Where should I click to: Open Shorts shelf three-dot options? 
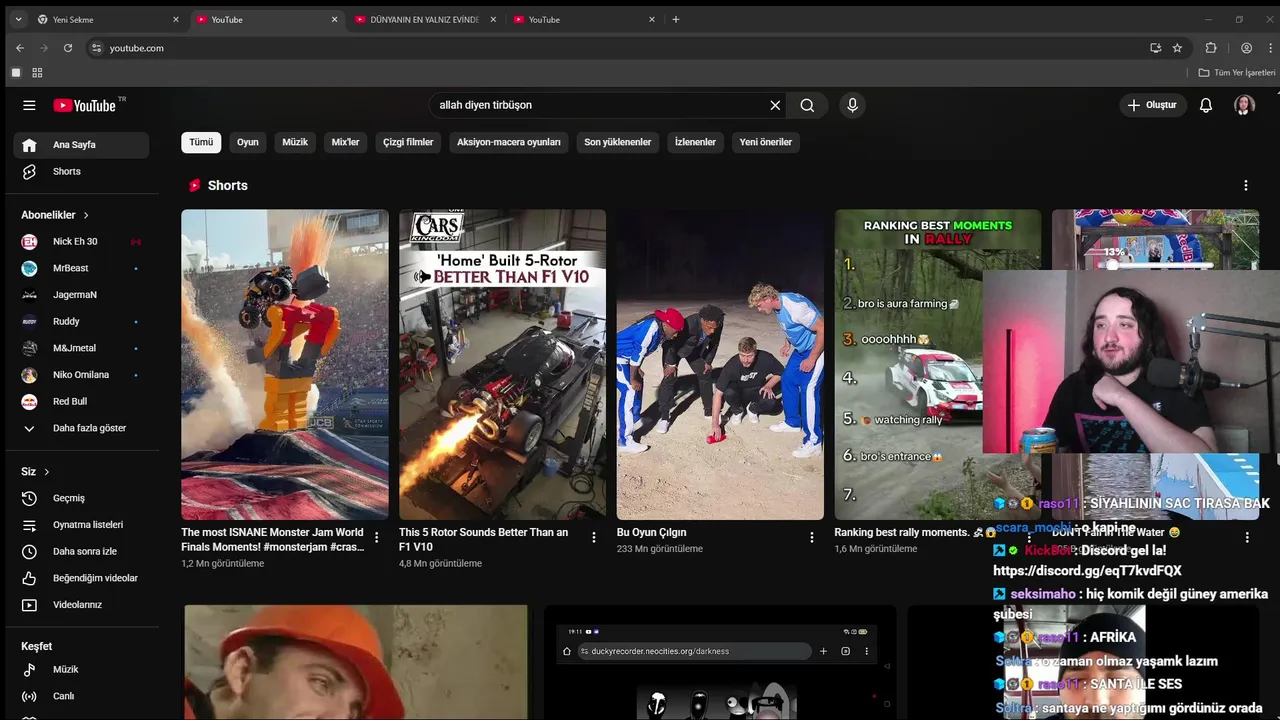[x=1246, y=185]
